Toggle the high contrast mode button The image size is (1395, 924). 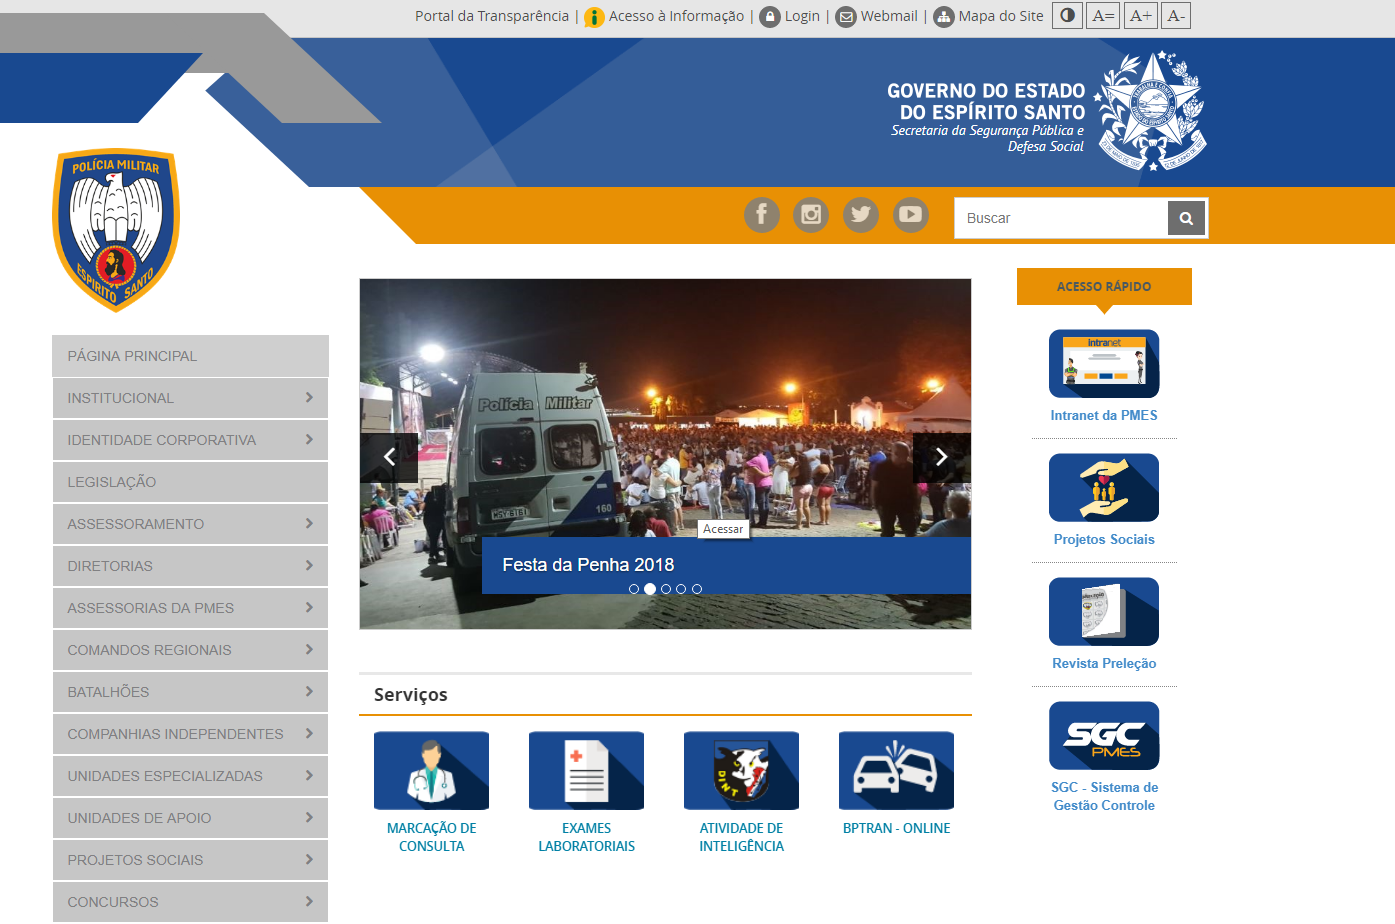pyautogui.click(x=1067, y=16)
